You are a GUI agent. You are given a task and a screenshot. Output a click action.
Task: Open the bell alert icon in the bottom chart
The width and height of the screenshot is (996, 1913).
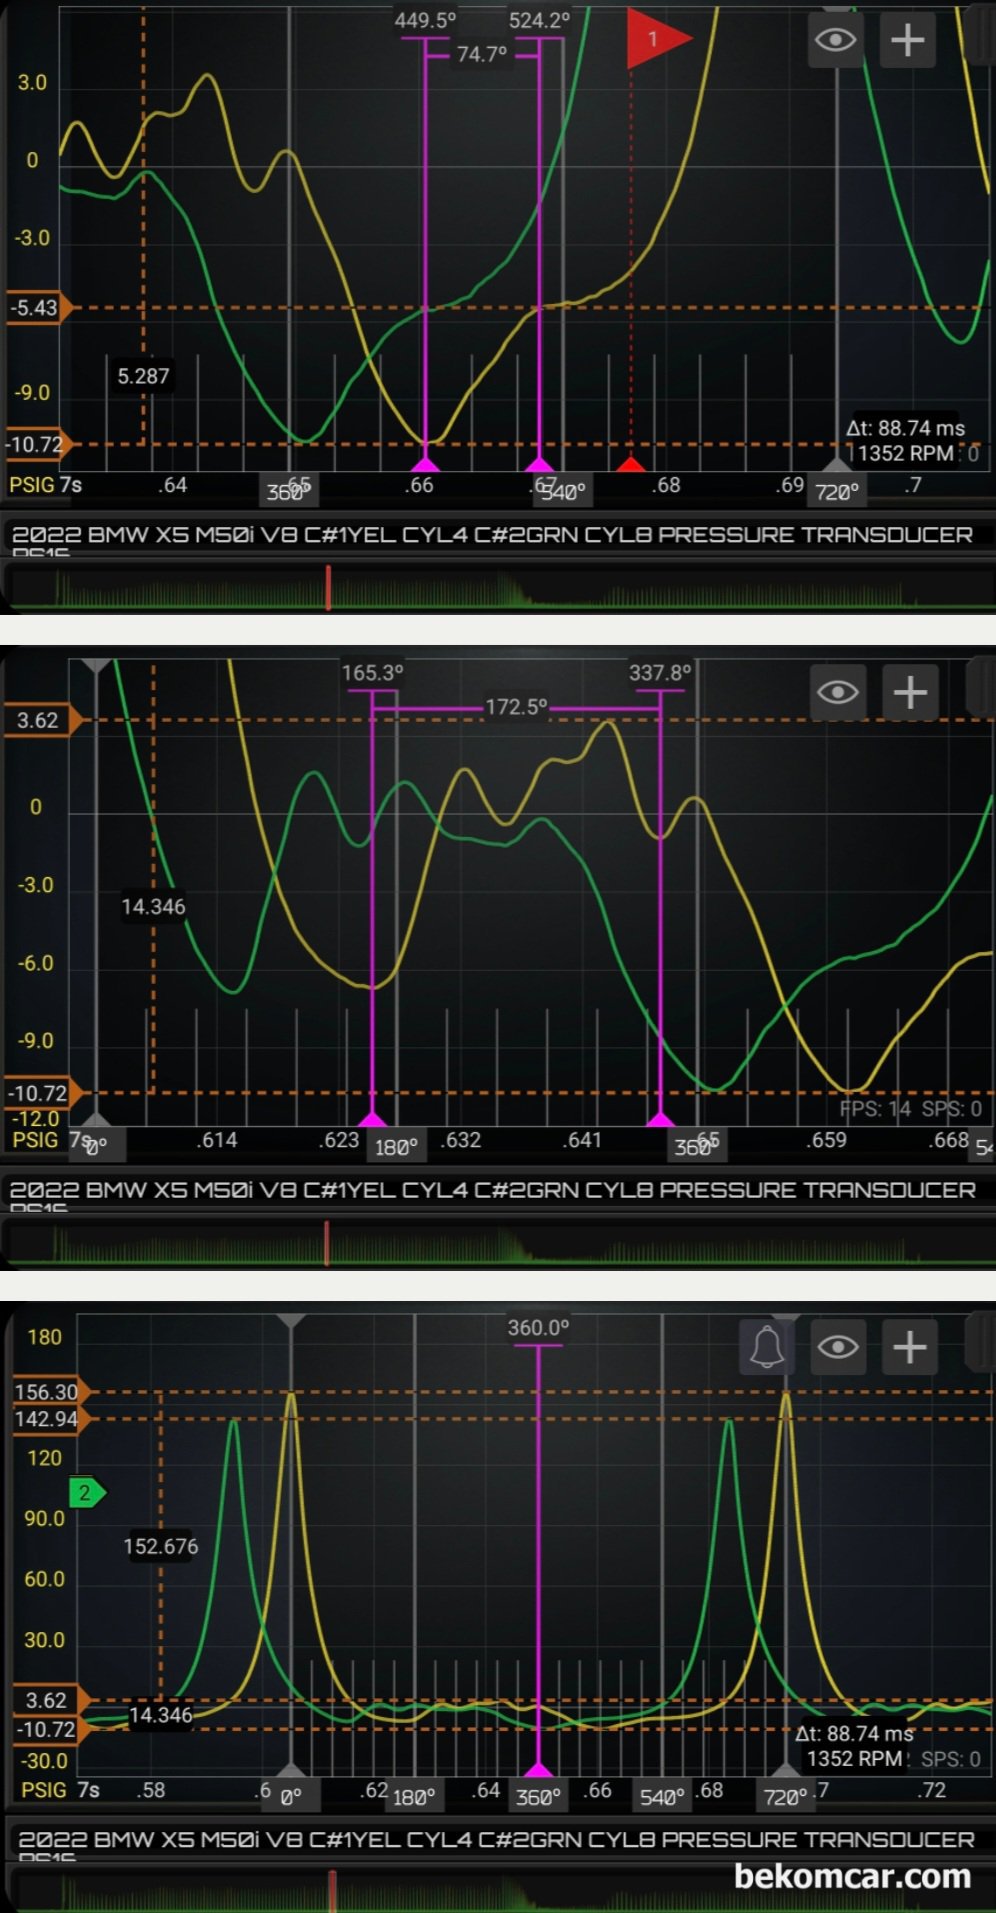pos(767,1347)
